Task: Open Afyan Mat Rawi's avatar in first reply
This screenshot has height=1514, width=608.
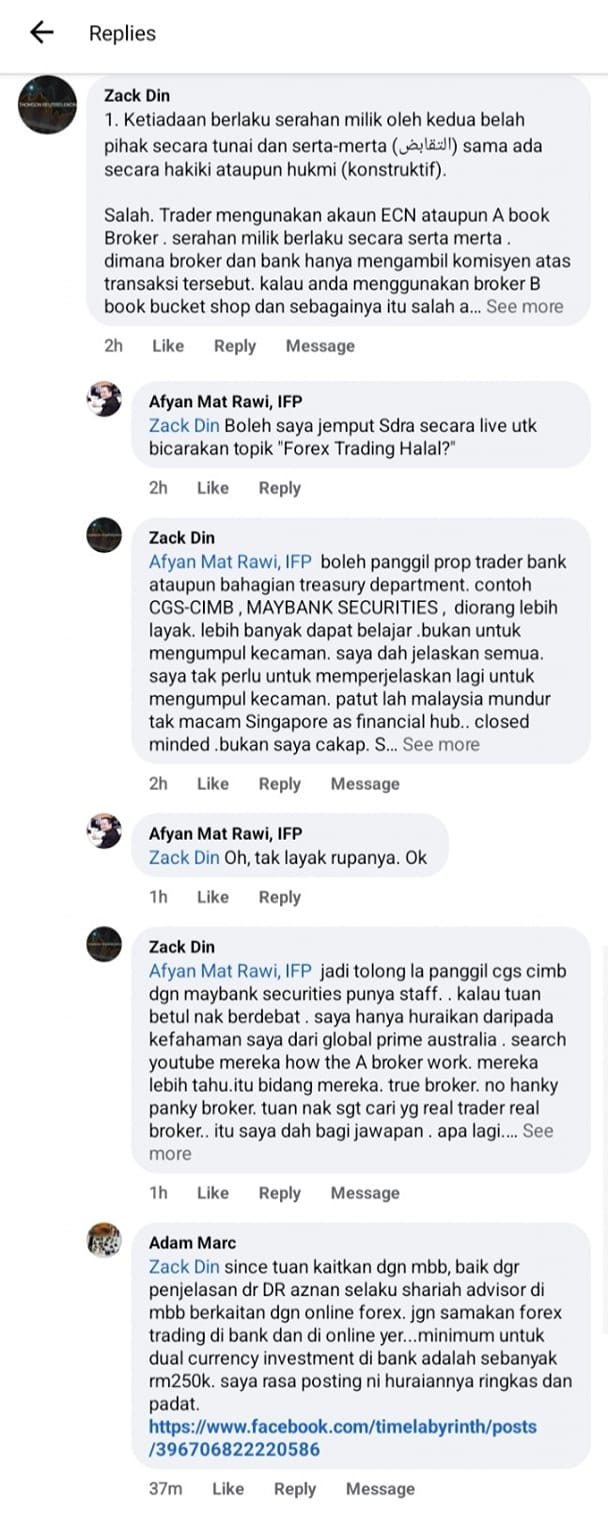Action: [104, 400]
